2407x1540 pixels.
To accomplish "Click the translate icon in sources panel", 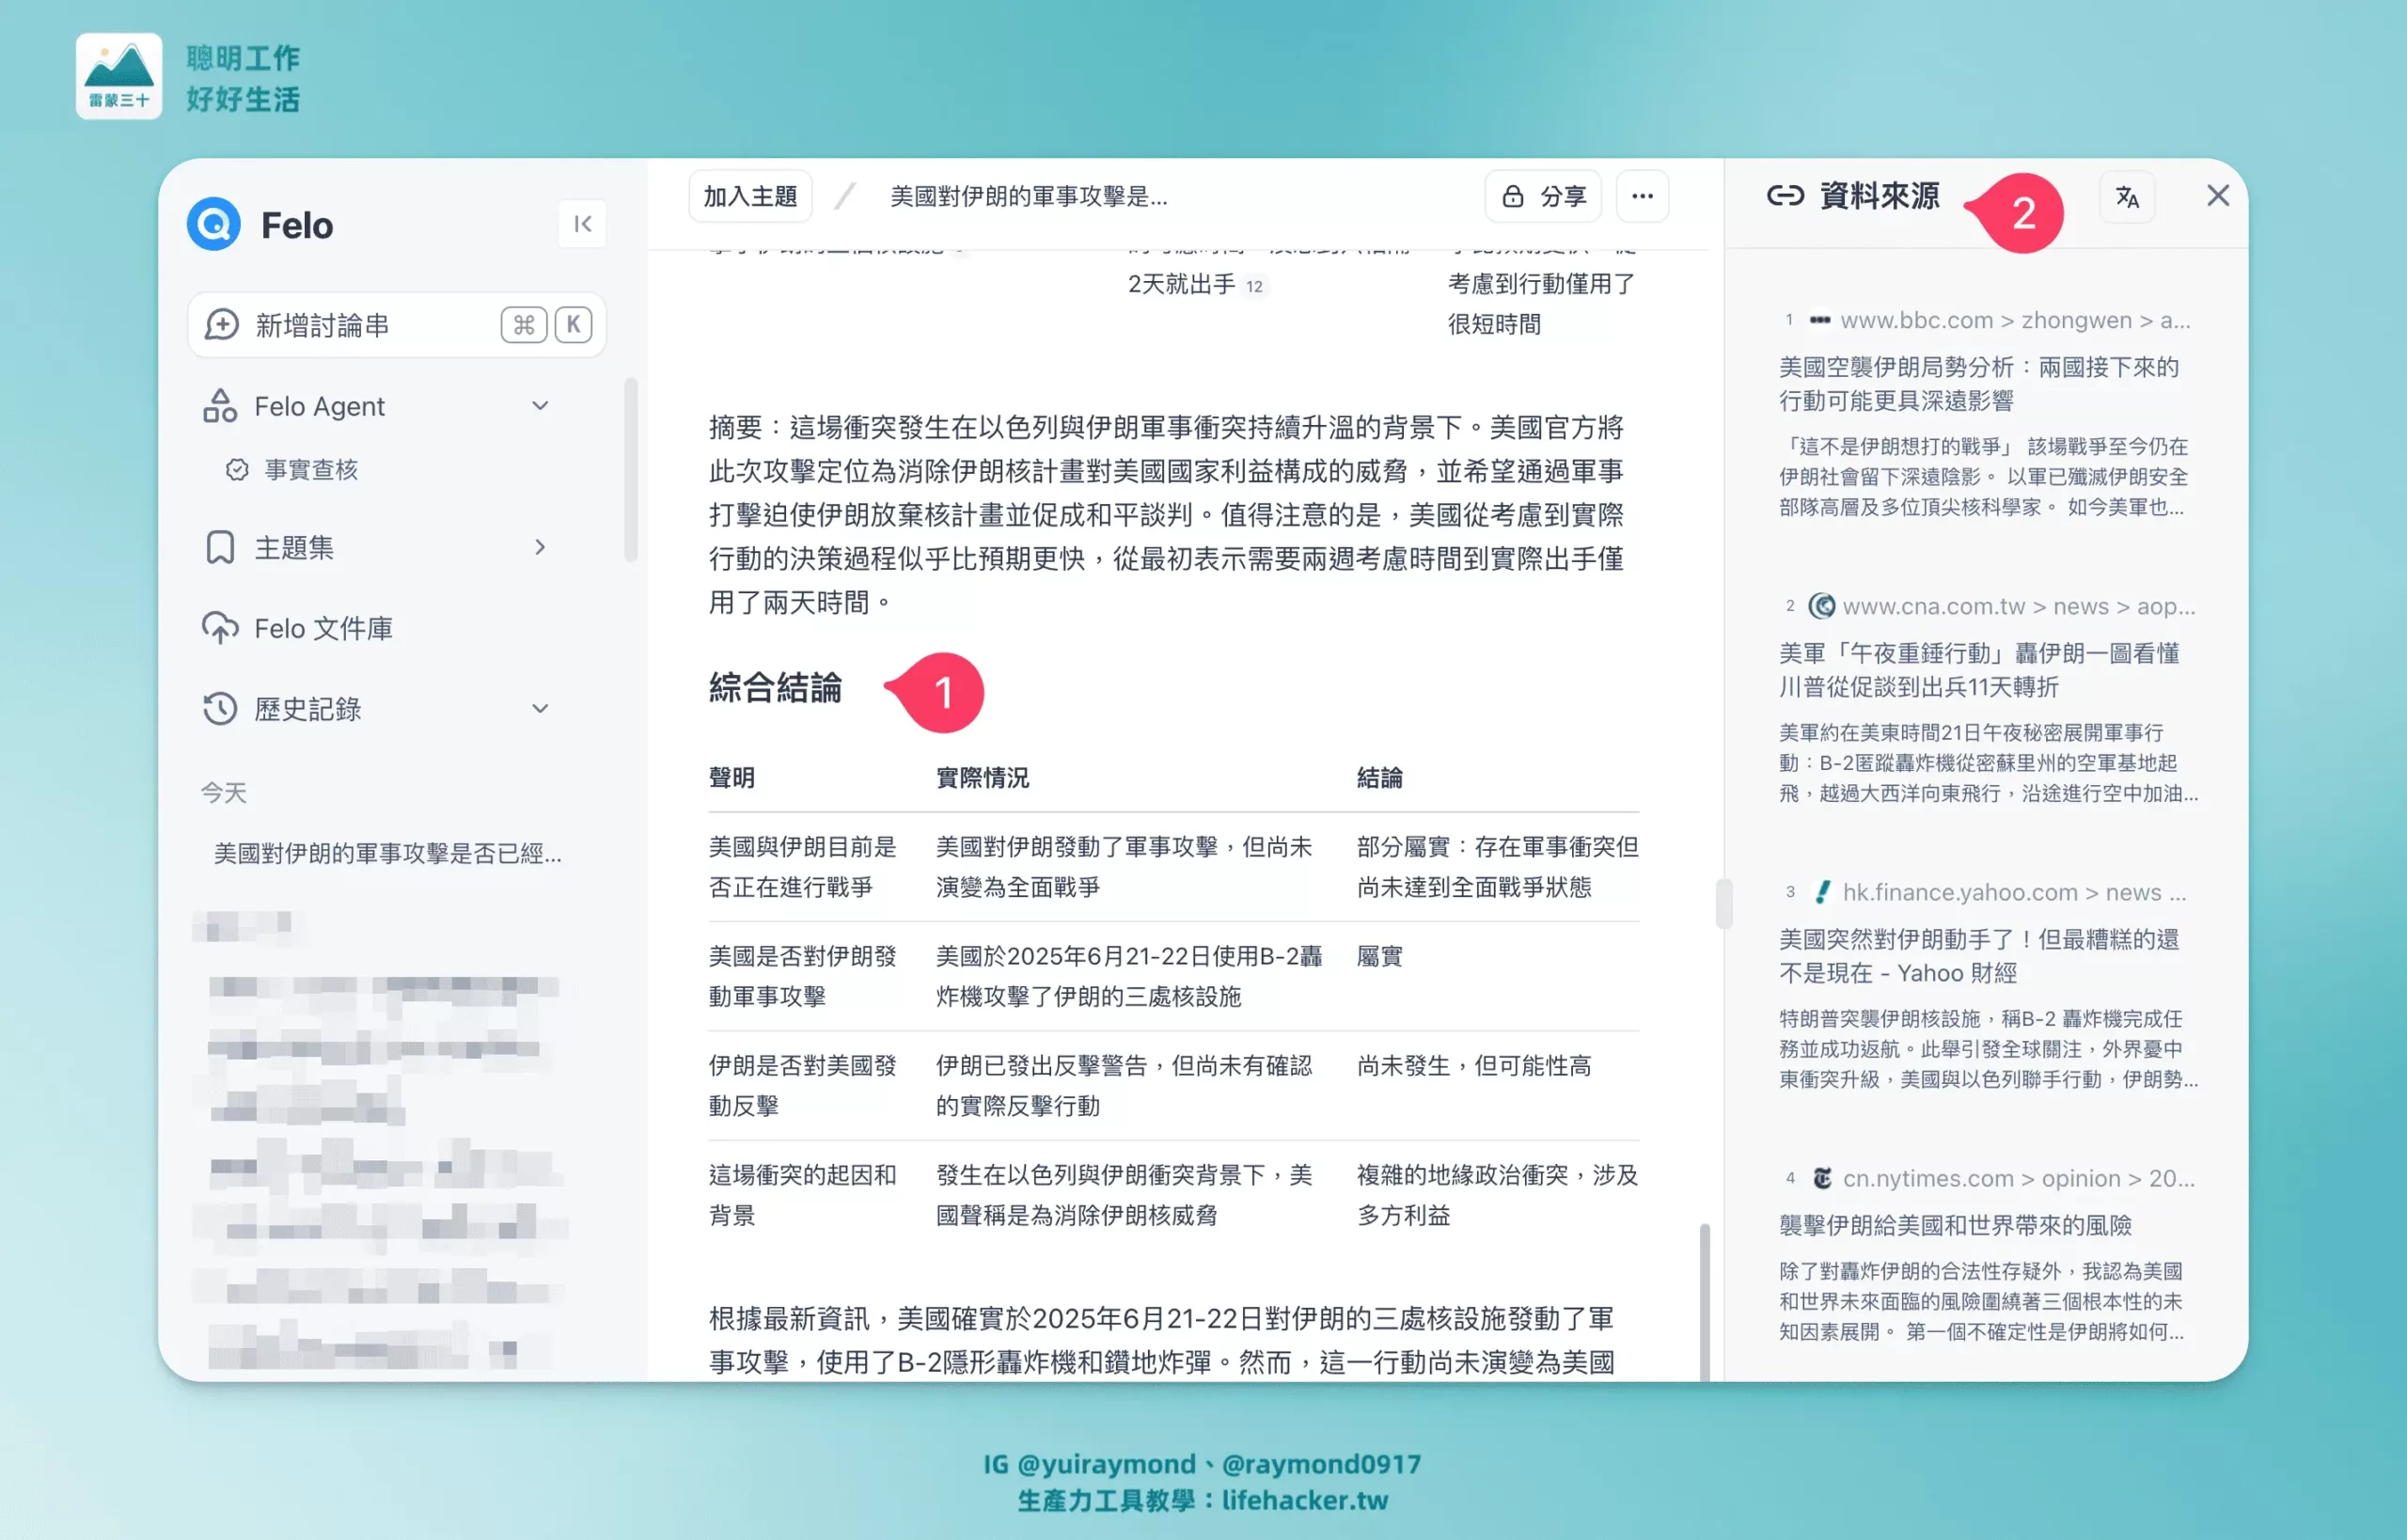I will pyautogui.click(x=2127, y=197).
